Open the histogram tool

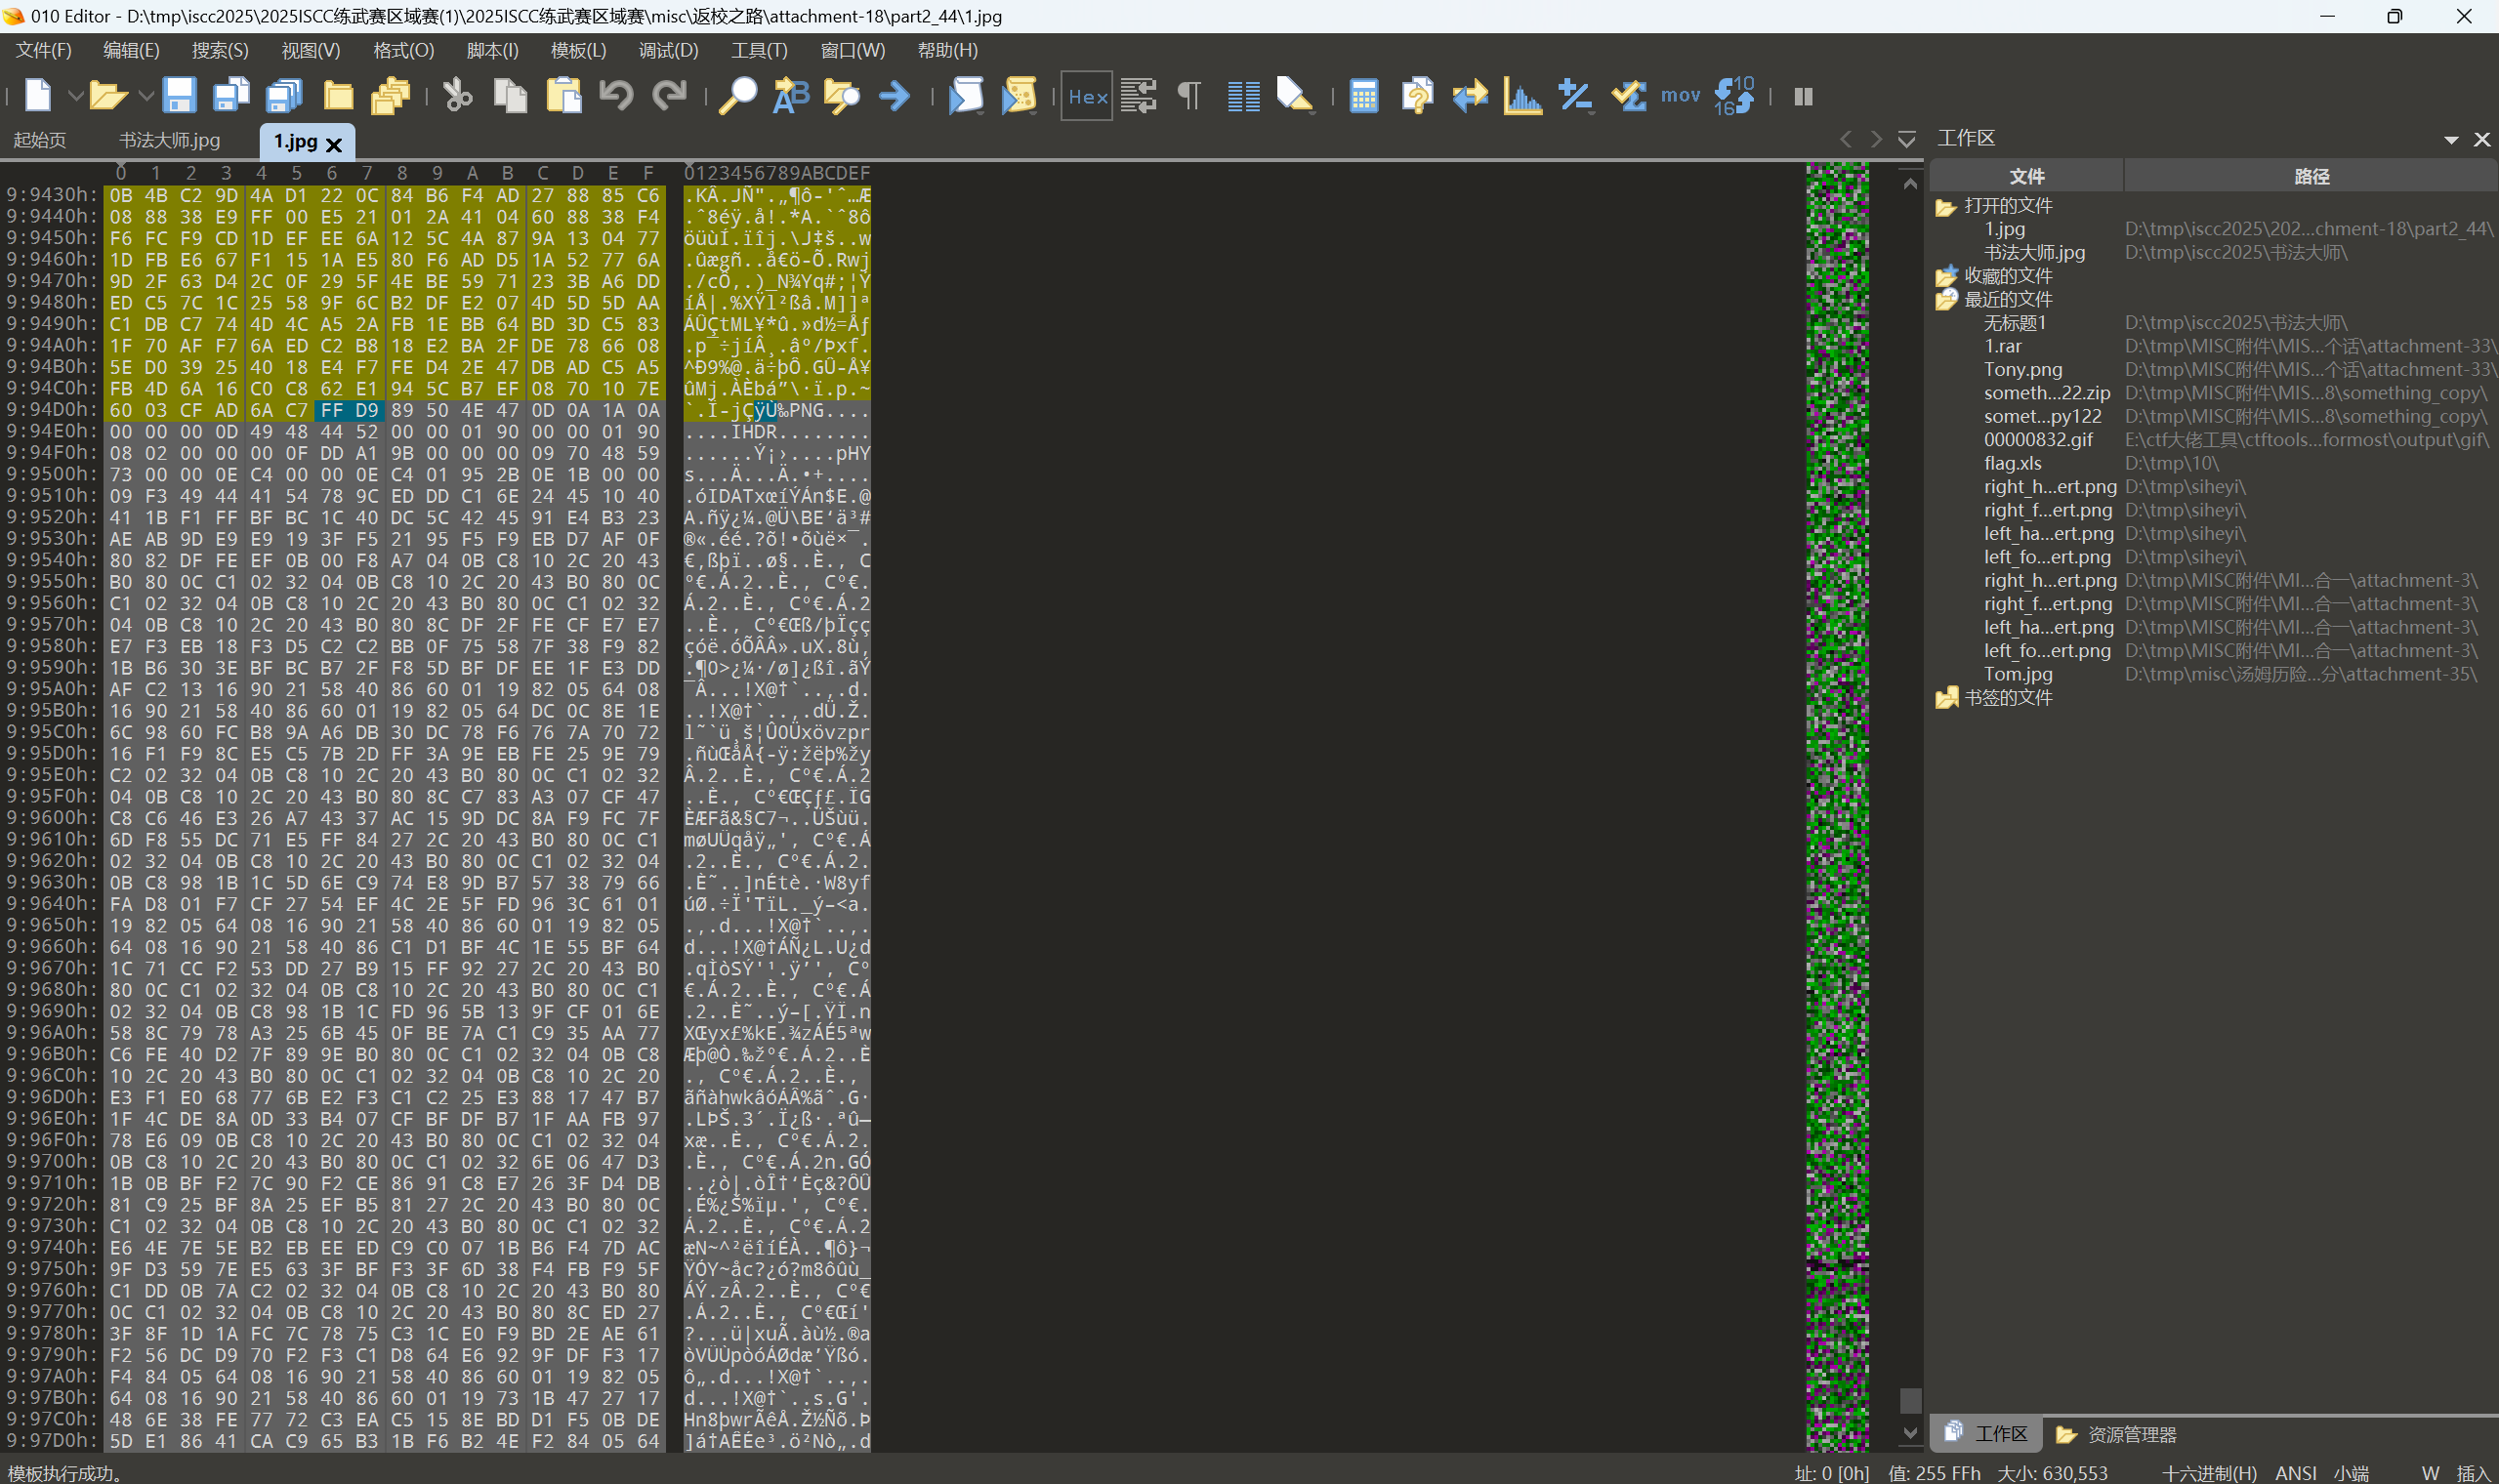click(1523, 96)
